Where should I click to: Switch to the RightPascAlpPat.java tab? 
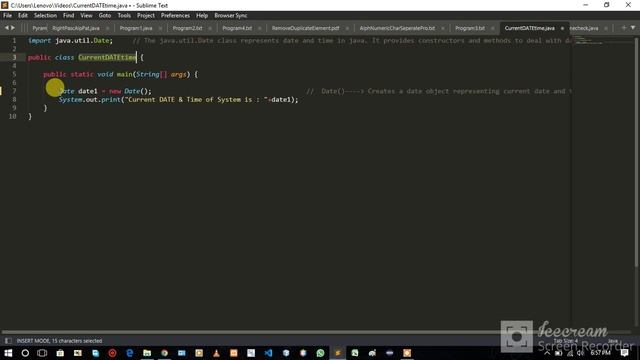pyautogui.click(x=76, y=28)
